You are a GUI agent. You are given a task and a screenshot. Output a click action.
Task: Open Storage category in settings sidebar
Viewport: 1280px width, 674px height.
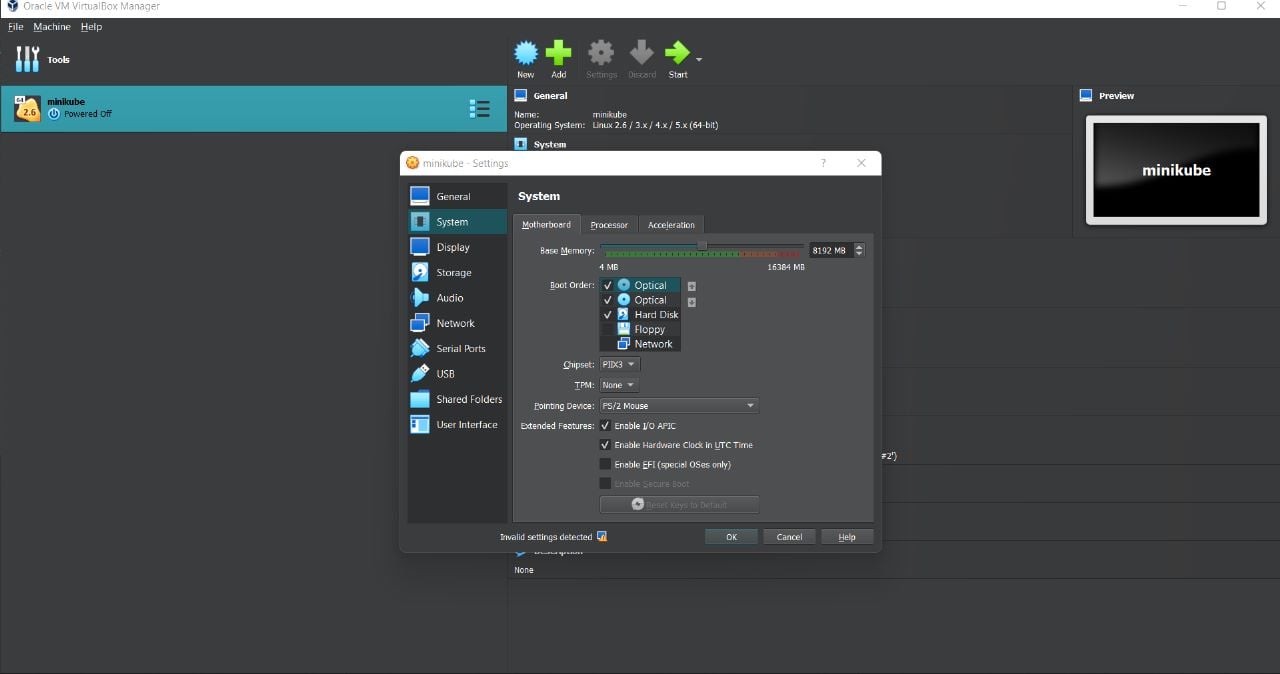457,272
